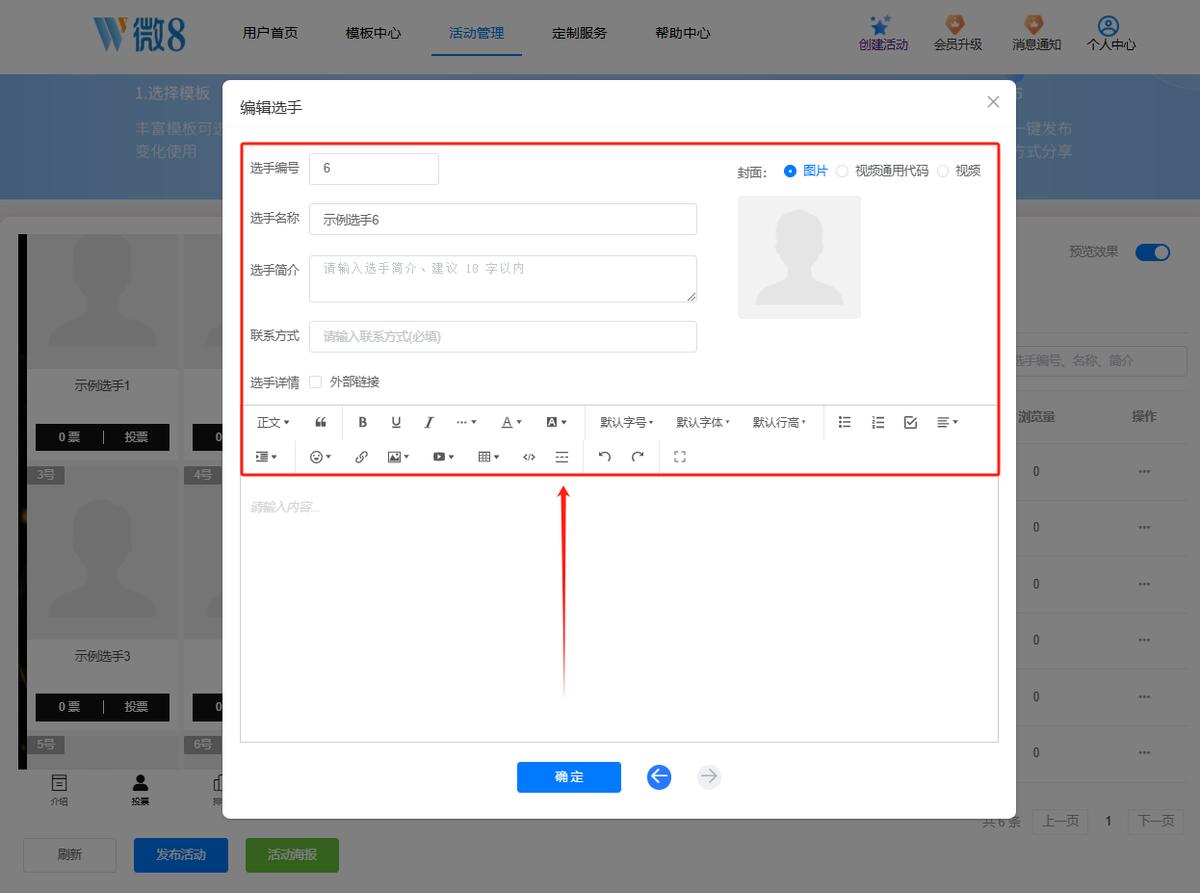Check the 外部链接 checkbox

coord(316,382)
